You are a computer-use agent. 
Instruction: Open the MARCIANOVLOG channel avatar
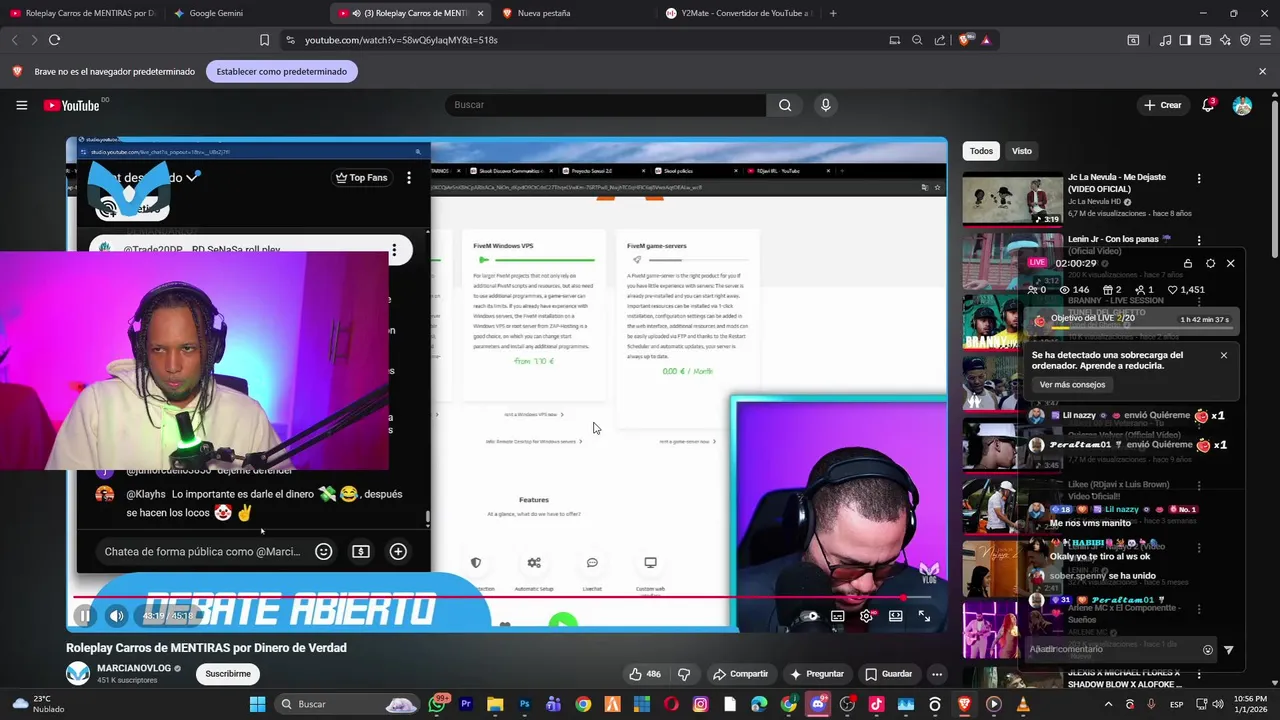coord(78,673)
